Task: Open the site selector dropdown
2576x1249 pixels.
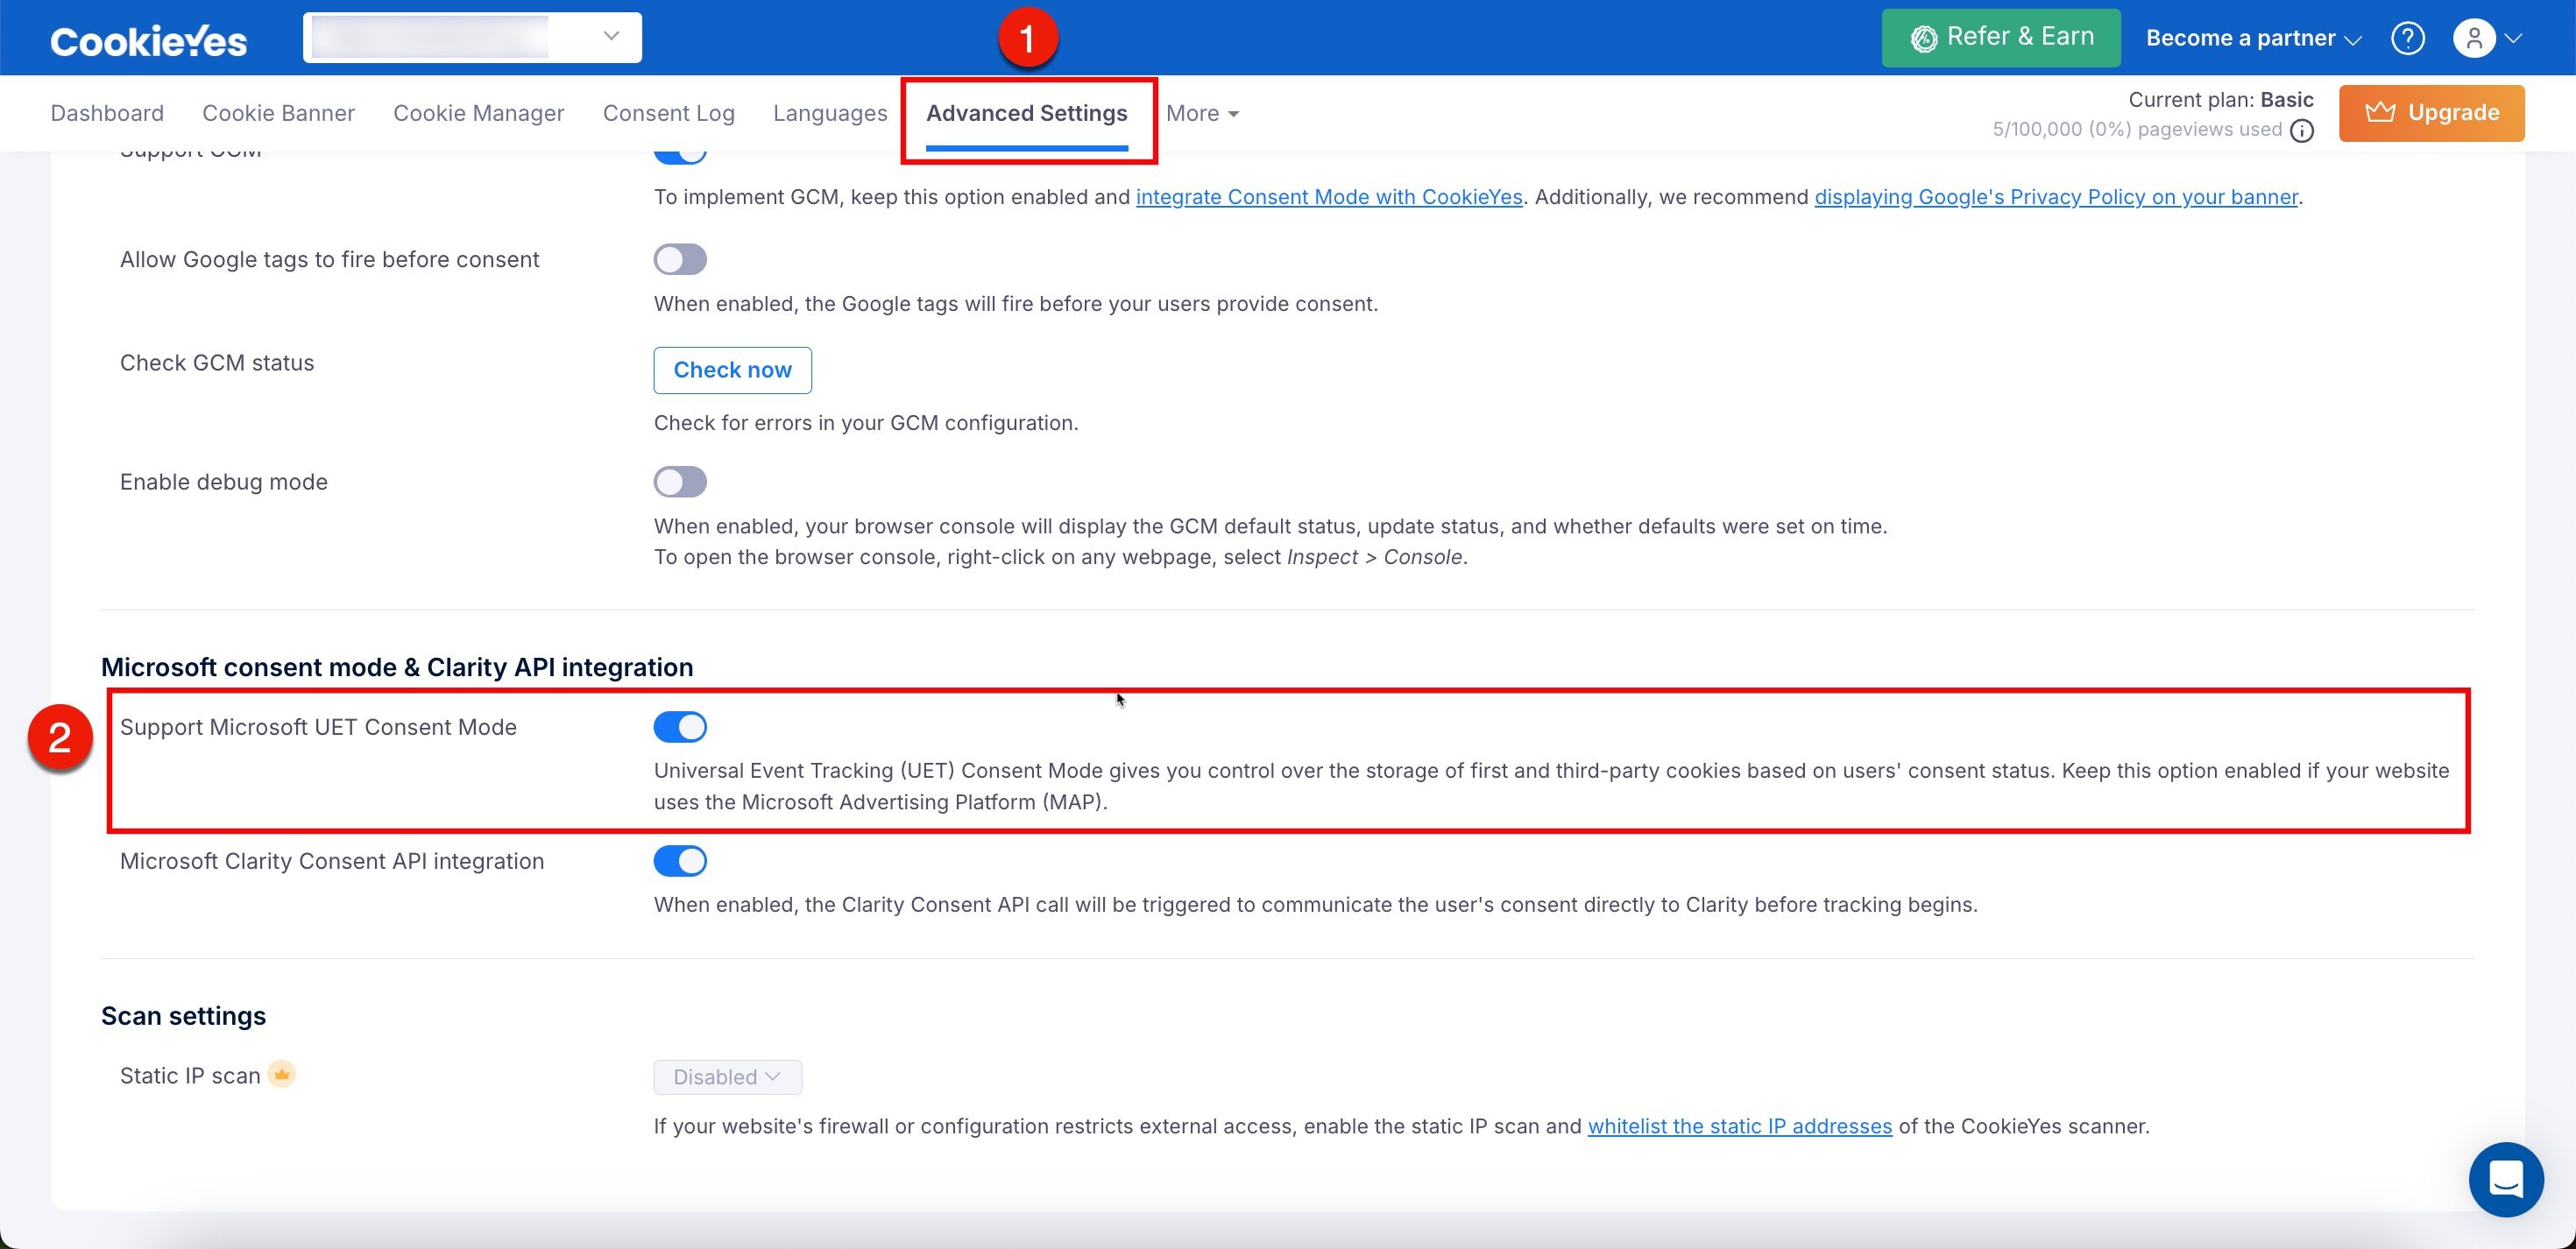Action: (472, 37)
